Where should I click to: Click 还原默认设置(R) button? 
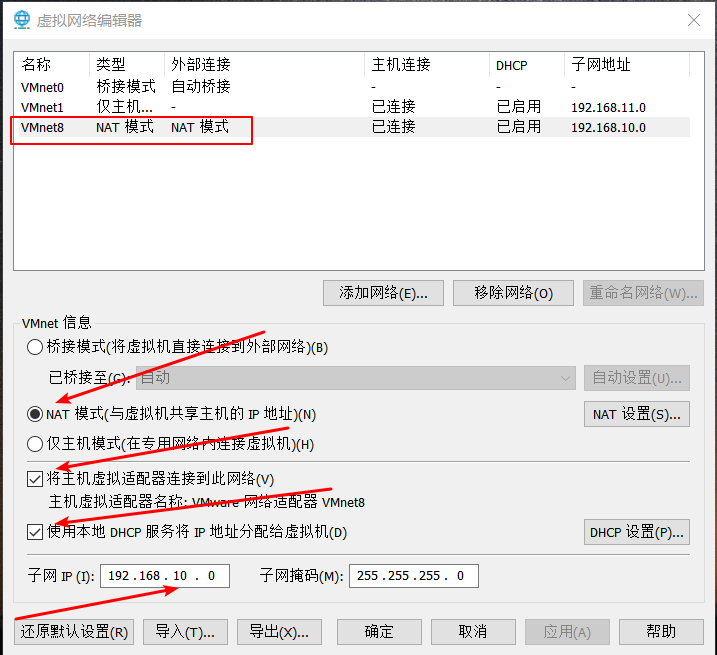(x=74, y=632)
